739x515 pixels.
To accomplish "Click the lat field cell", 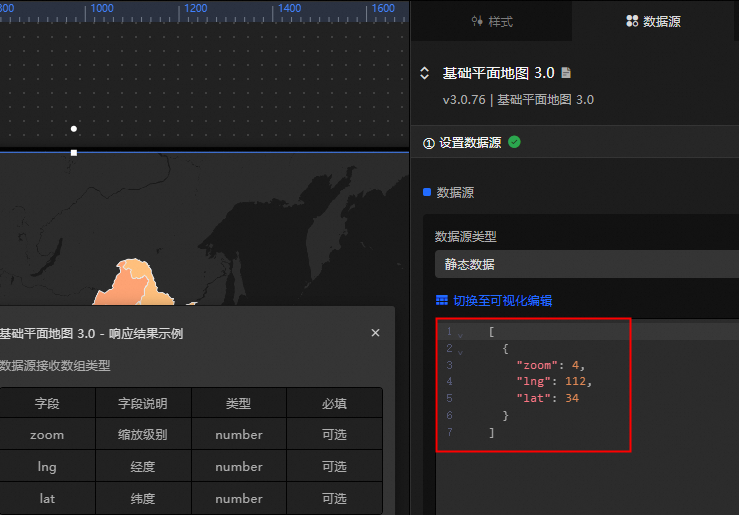I will 47,499.
